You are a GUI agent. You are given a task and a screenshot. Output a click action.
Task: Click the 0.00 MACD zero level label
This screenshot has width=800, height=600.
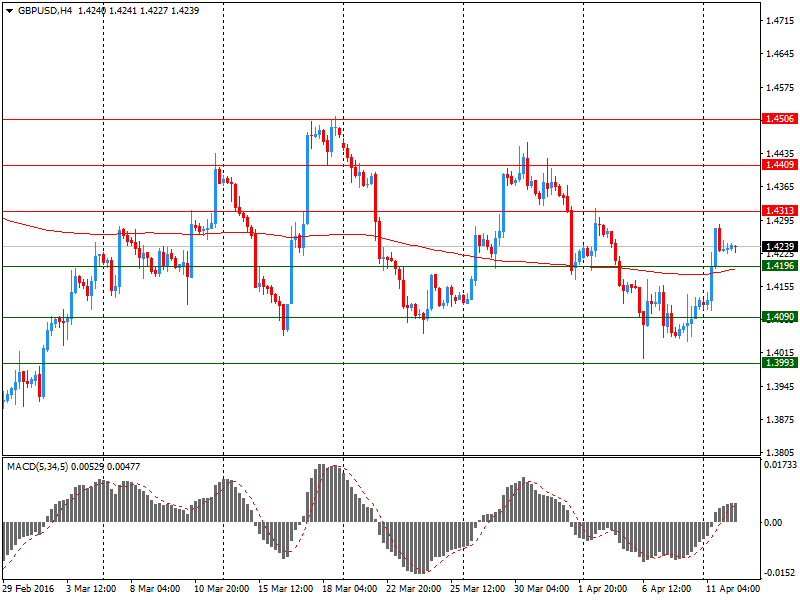point(773,522)
